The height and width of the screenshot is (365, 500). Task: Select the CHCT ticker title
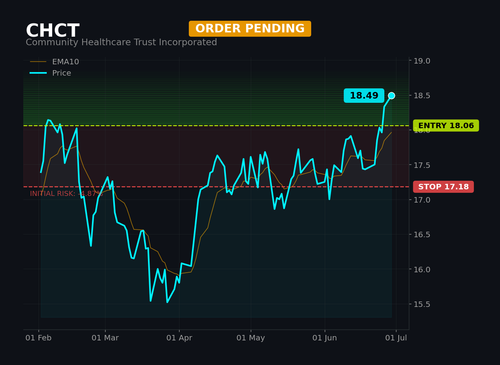53,31
